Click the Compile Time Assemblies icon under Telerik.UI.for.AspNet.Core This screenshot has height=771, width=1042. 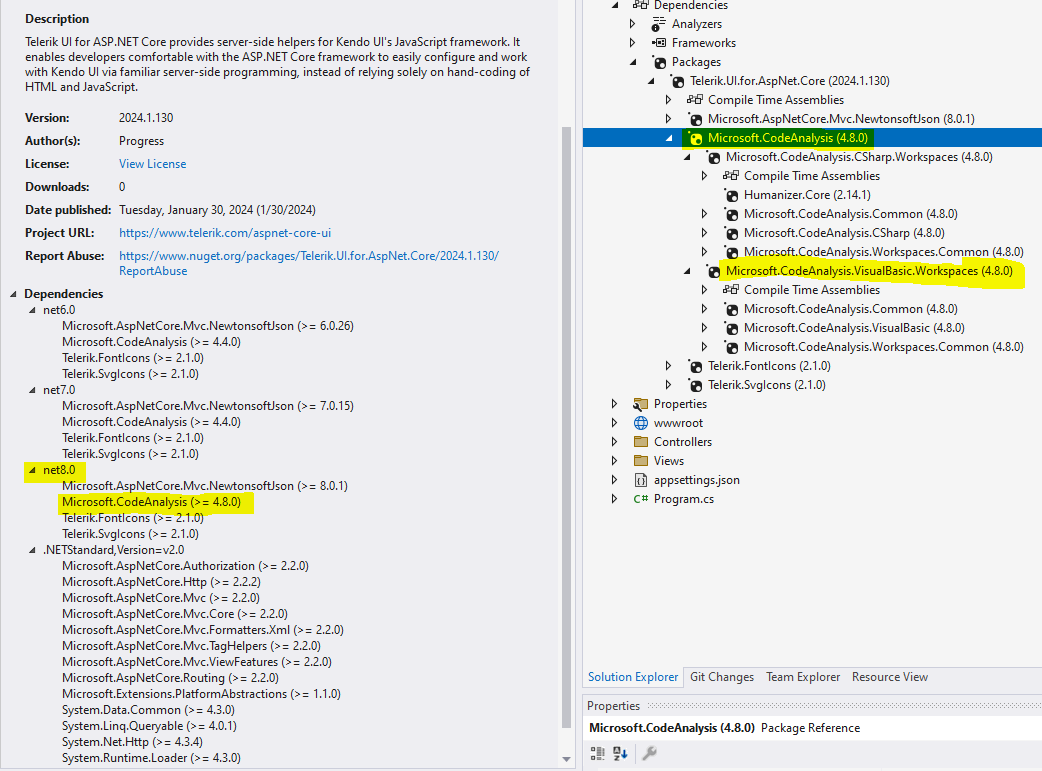(694, 100)
